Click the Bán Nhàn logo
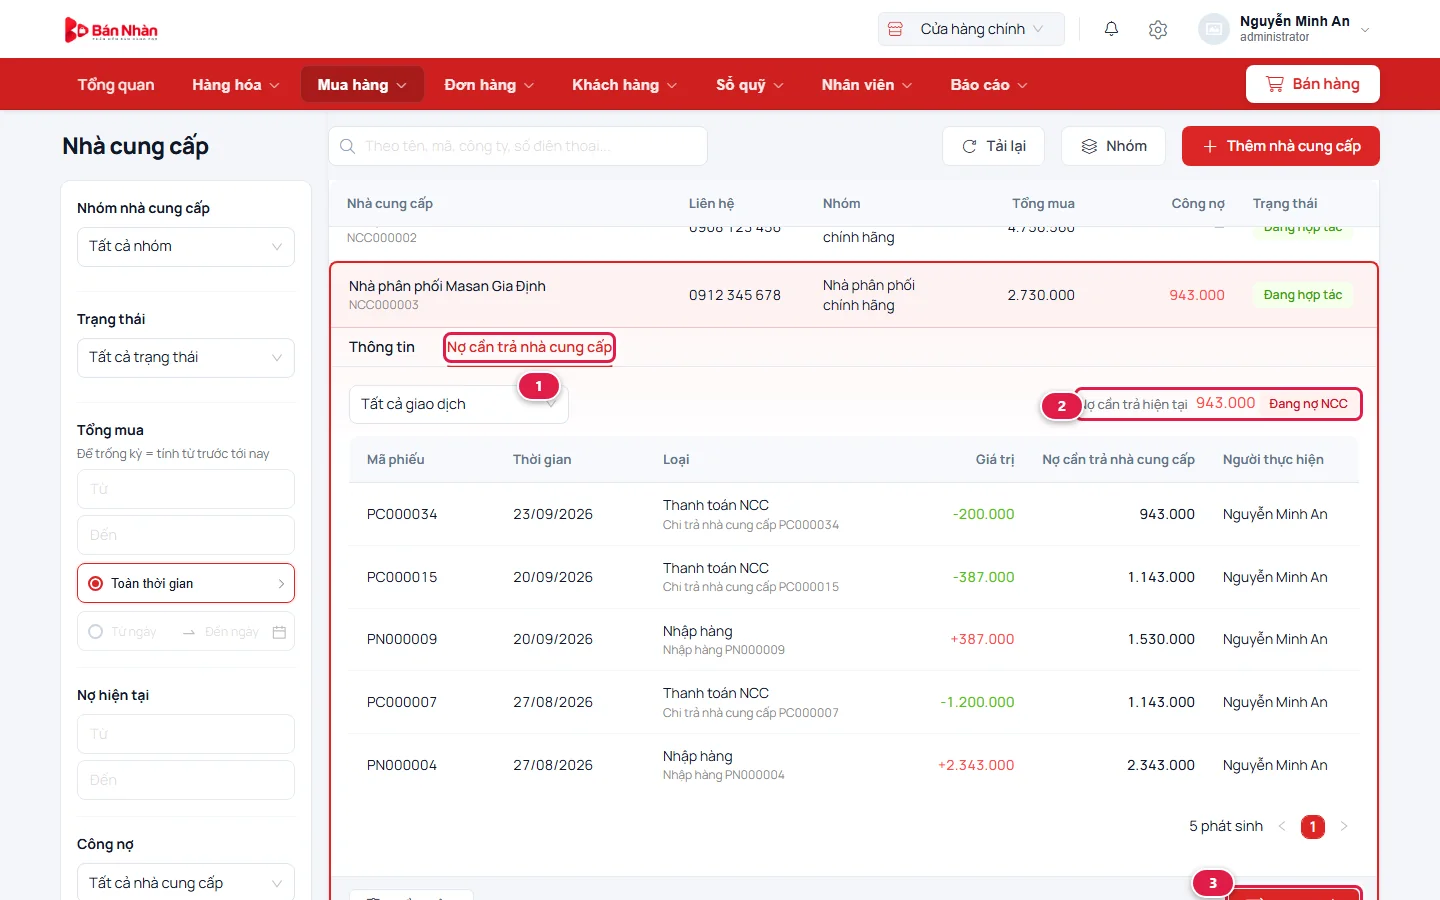Image resolution: width=1440 pixels, height=900 pixels. (111, 30)
